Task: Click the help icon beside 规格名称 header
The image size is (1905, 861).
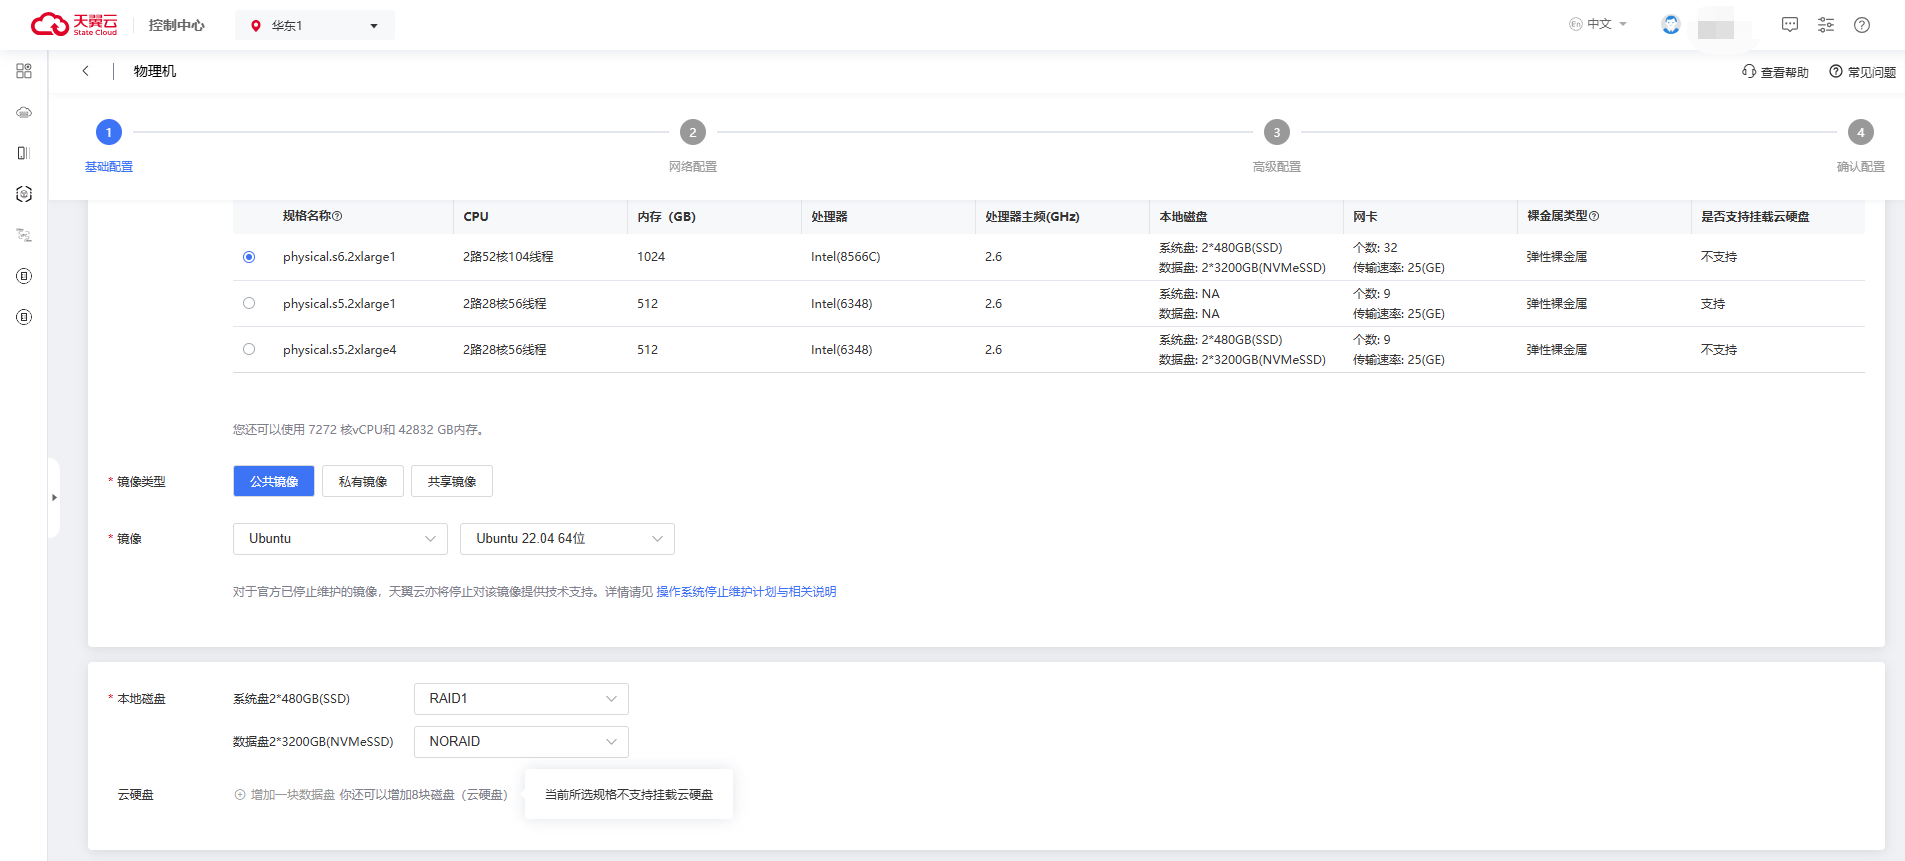Action: 337,216
